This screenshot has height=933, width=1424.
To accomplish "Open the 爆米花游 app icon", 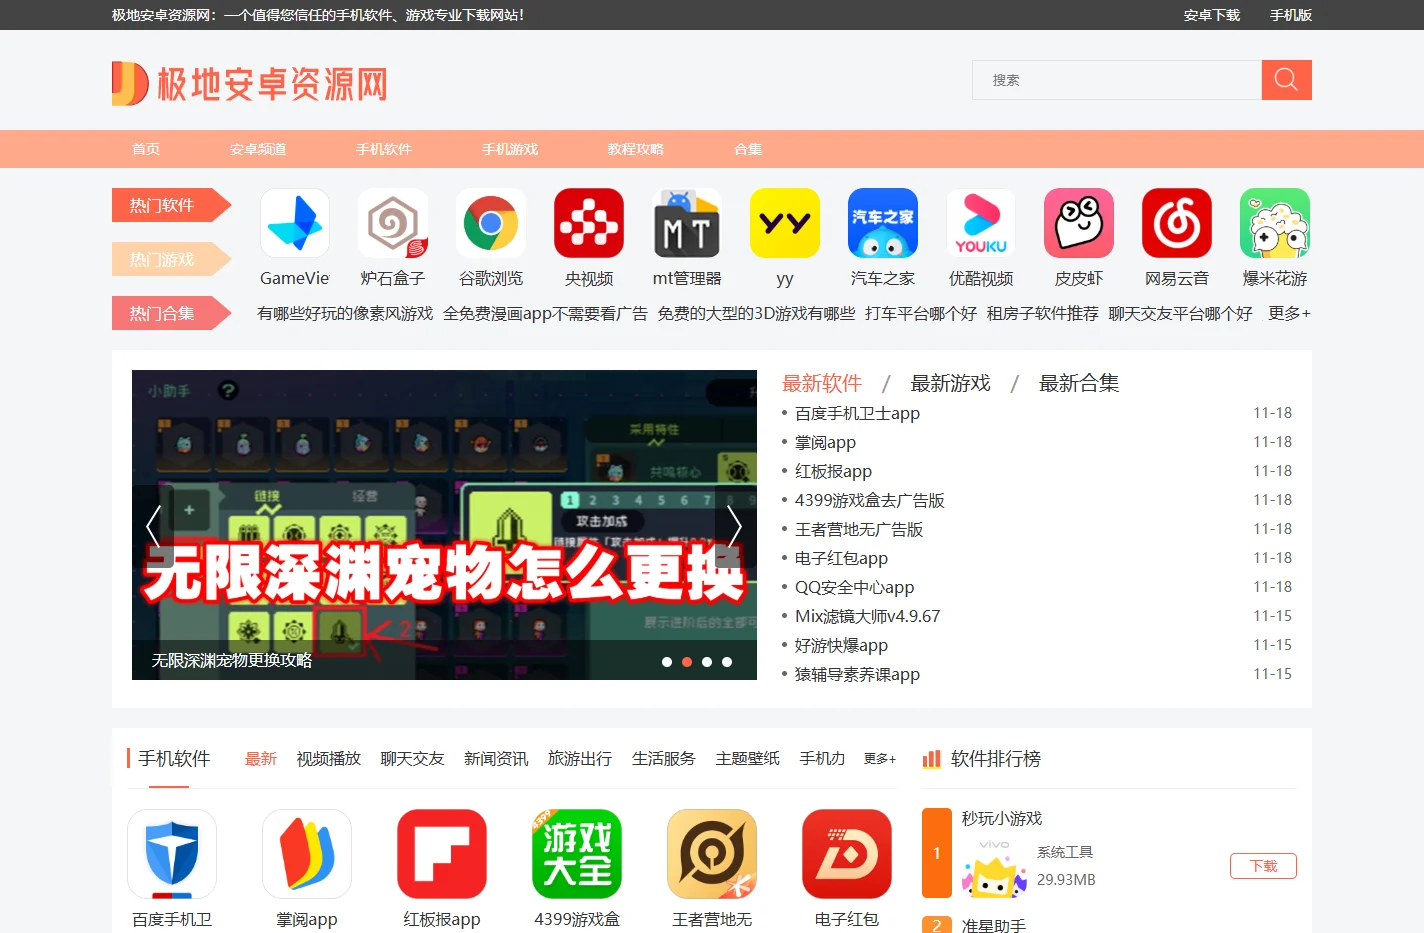I will [x=1275, y=223].
